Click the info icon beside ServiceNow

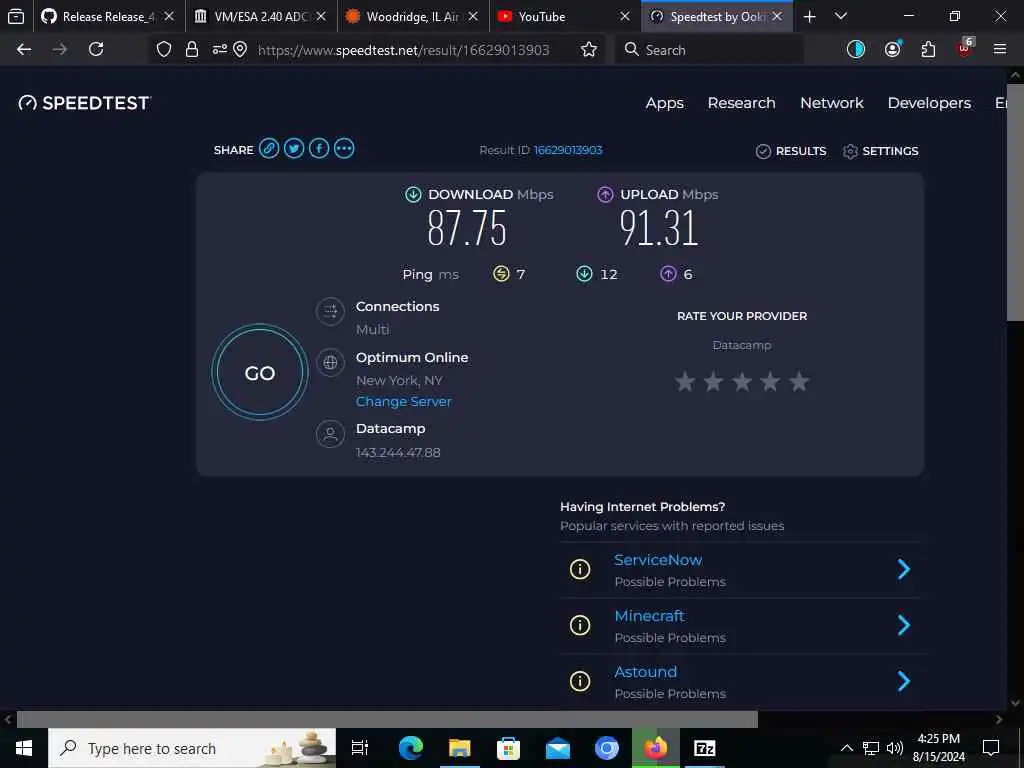click(580, 569)
